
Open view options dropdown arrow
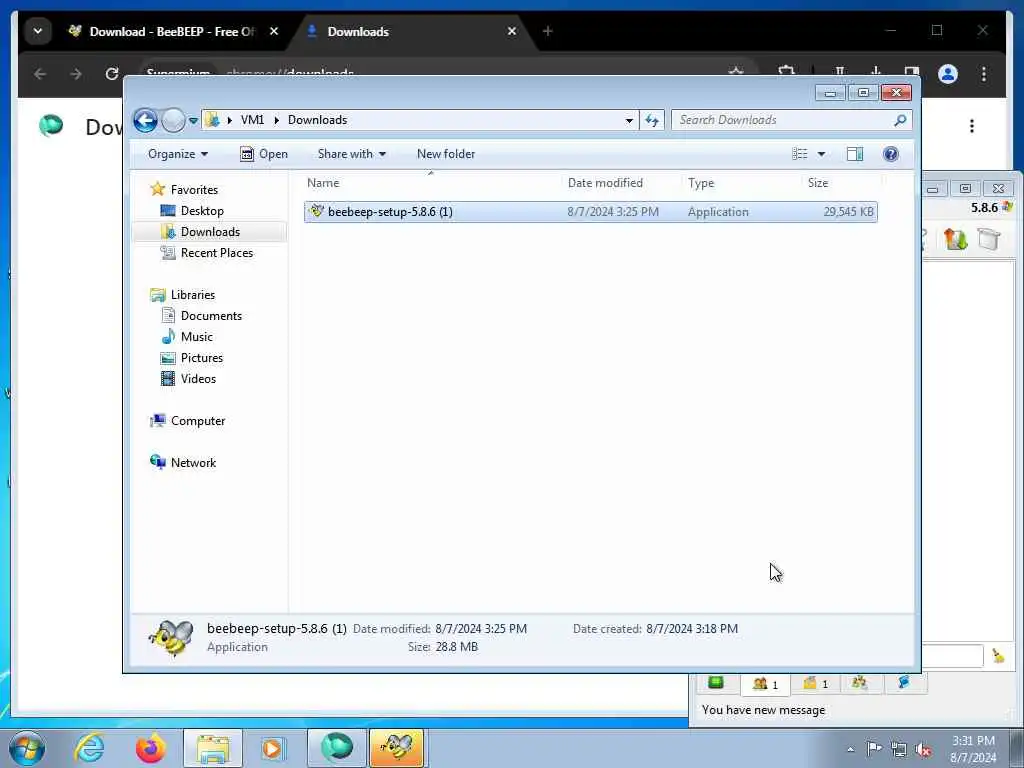click(822, 154)
